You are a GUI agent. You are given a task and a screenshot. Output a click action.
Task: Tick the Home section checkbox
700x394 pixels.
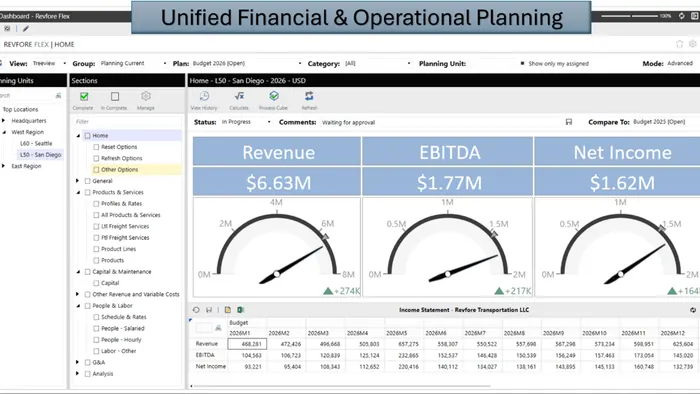[88, 136]
